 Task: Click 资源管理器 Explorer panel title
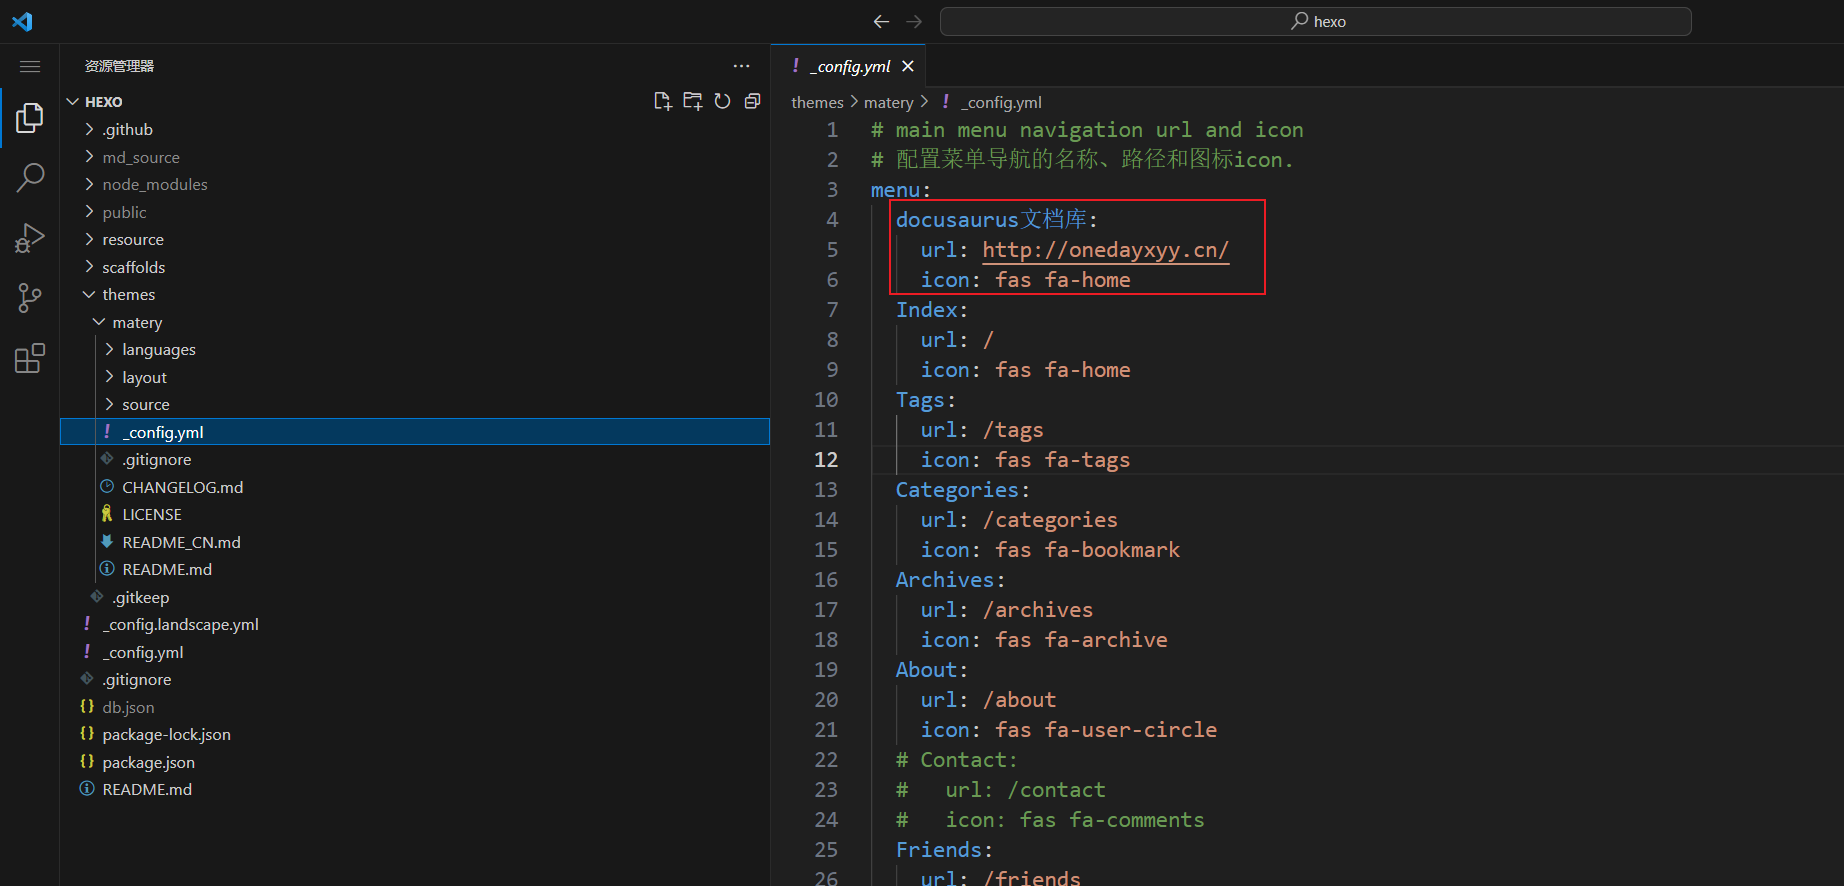(x=119, y=66)
